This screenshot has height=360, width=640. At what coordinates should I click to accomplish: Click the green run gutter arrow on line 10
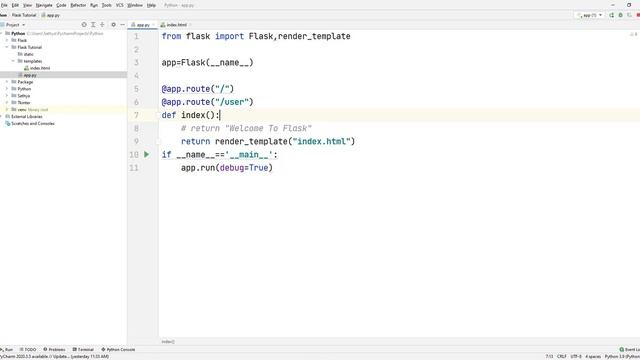[x=147, y=155]
